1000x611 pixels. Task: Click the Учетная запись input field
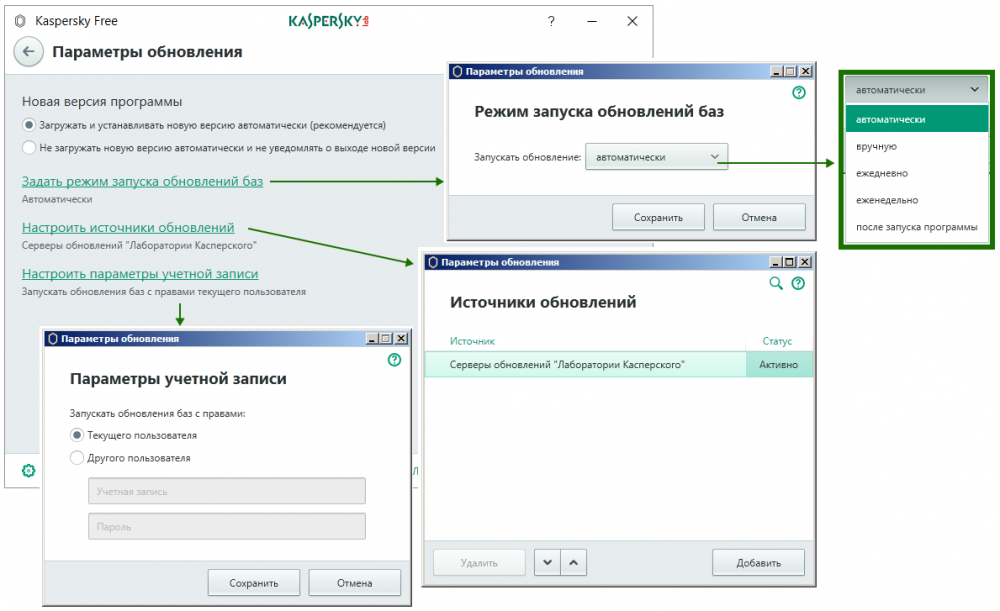226,490
